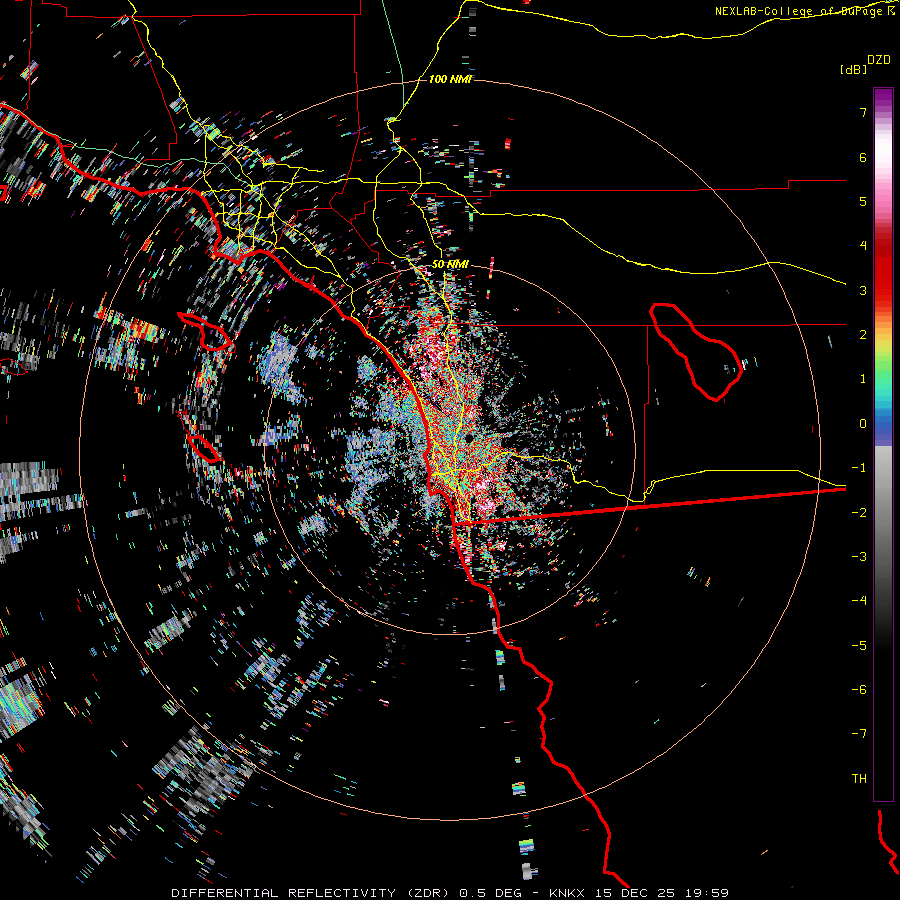
Task: Select the "5" value on the scale
Action: coord(863,201)
